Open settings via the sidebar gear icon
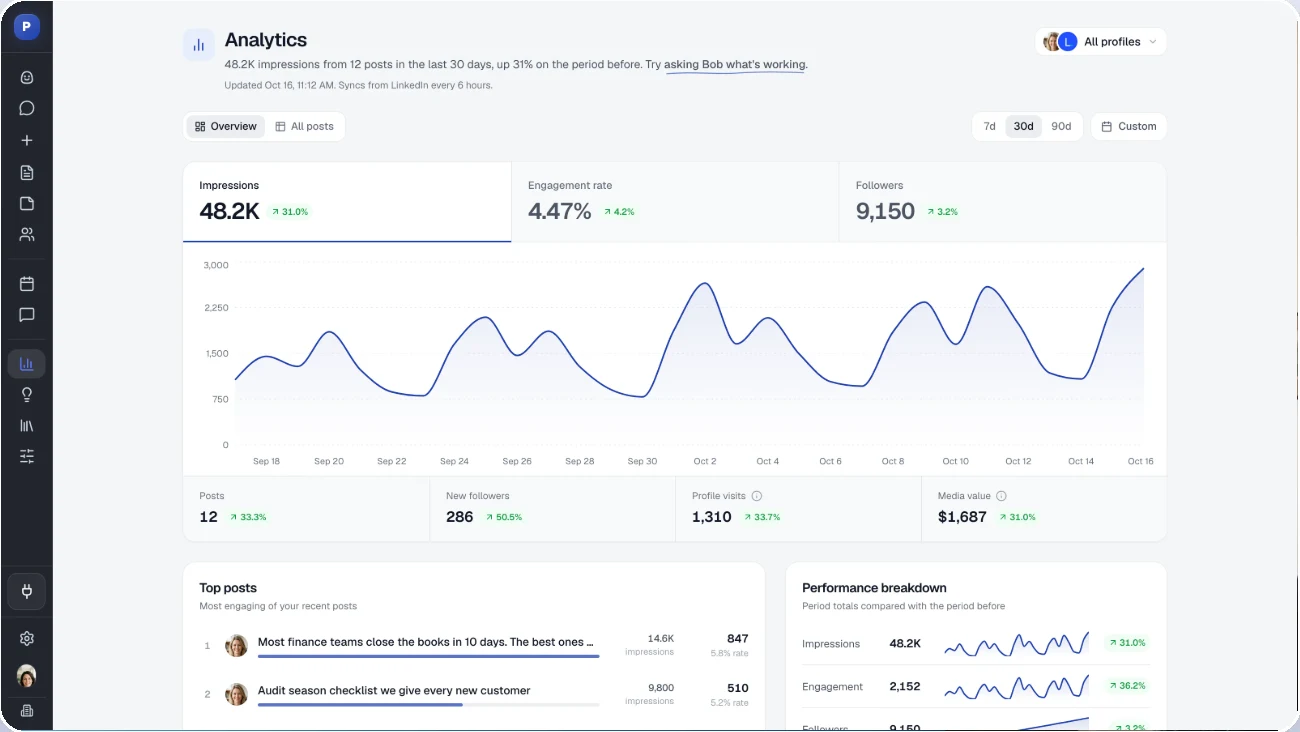The image size is (1300, 732). pyautogui.click(x=27, y=638)
